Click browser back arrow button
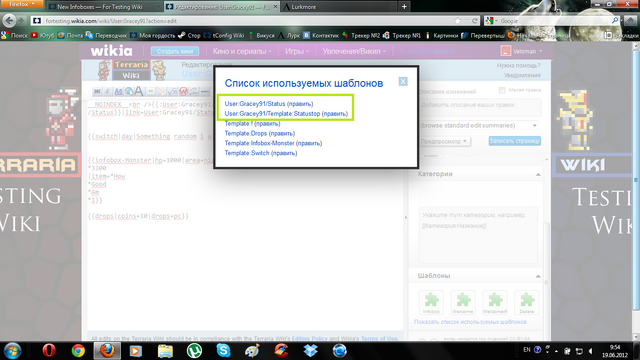640x360 pixels. coord(9,20)
